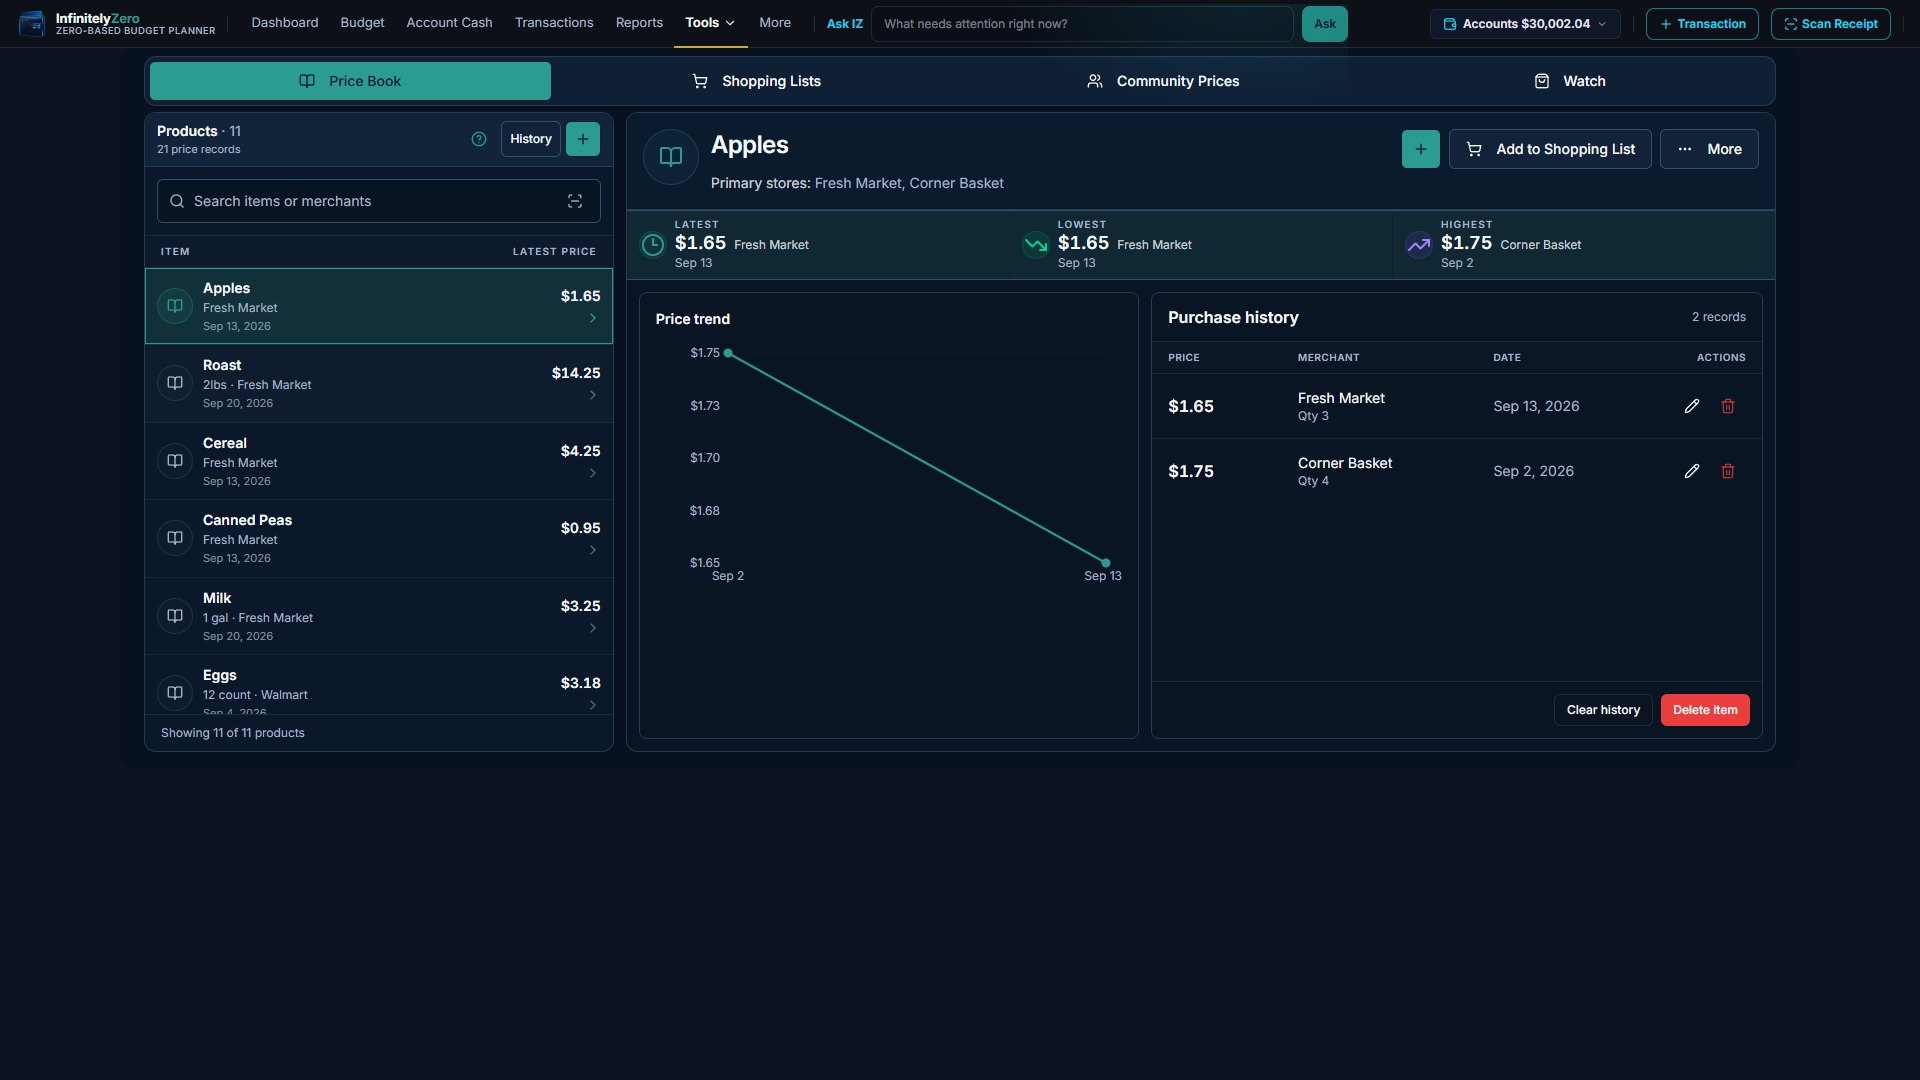Add new product with the plus icon
This screenshot has height=1080, width=1920.
(583, 139)
